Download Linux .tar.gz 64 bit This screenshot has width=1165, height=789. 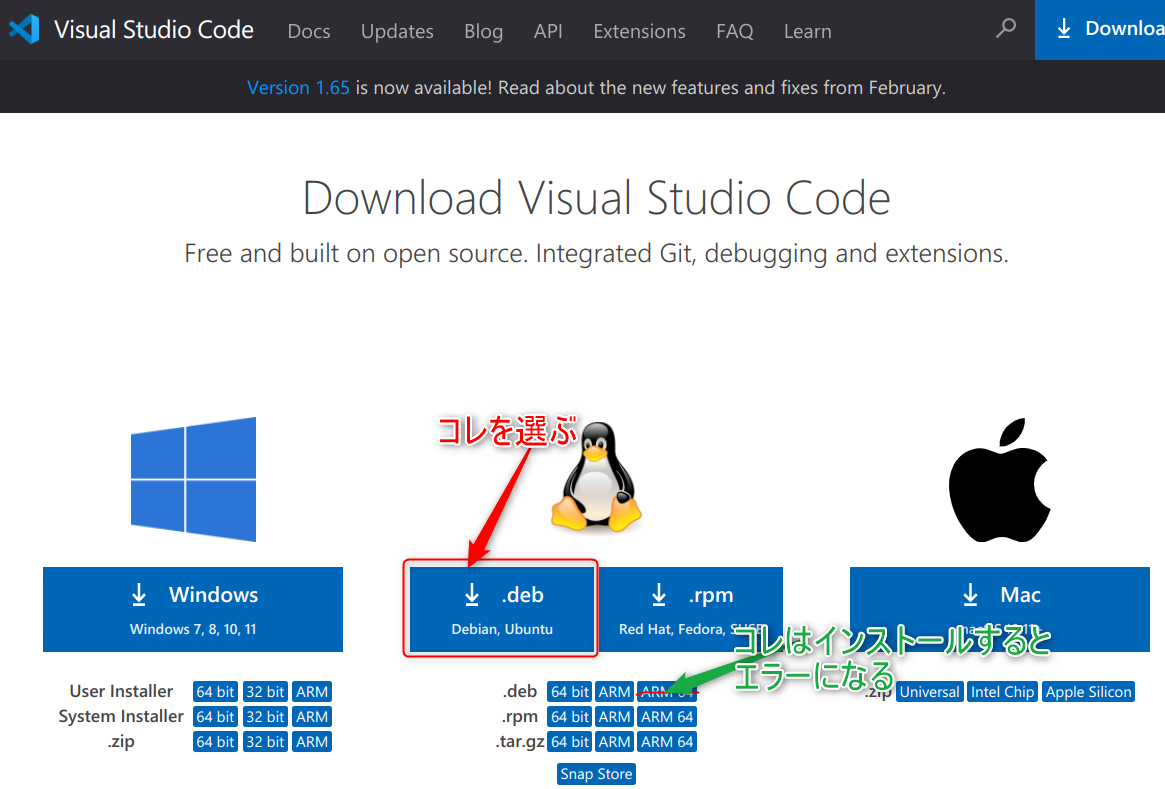tap(570, 741)
